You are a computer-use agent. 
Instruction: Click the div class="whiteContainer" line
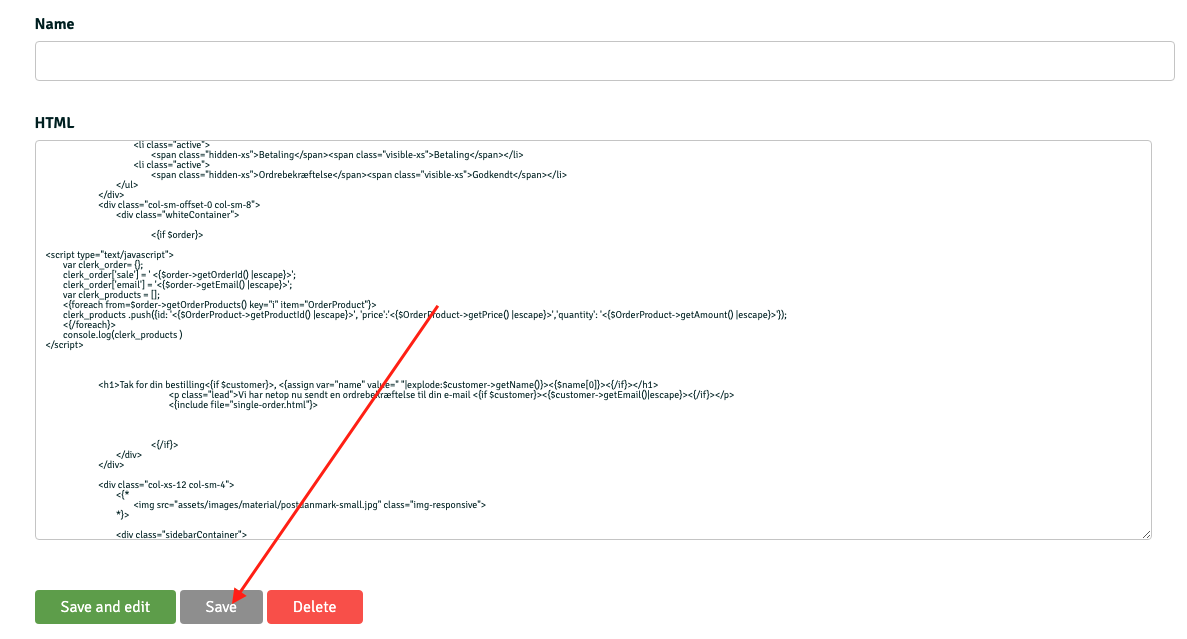tap(177, 214)
